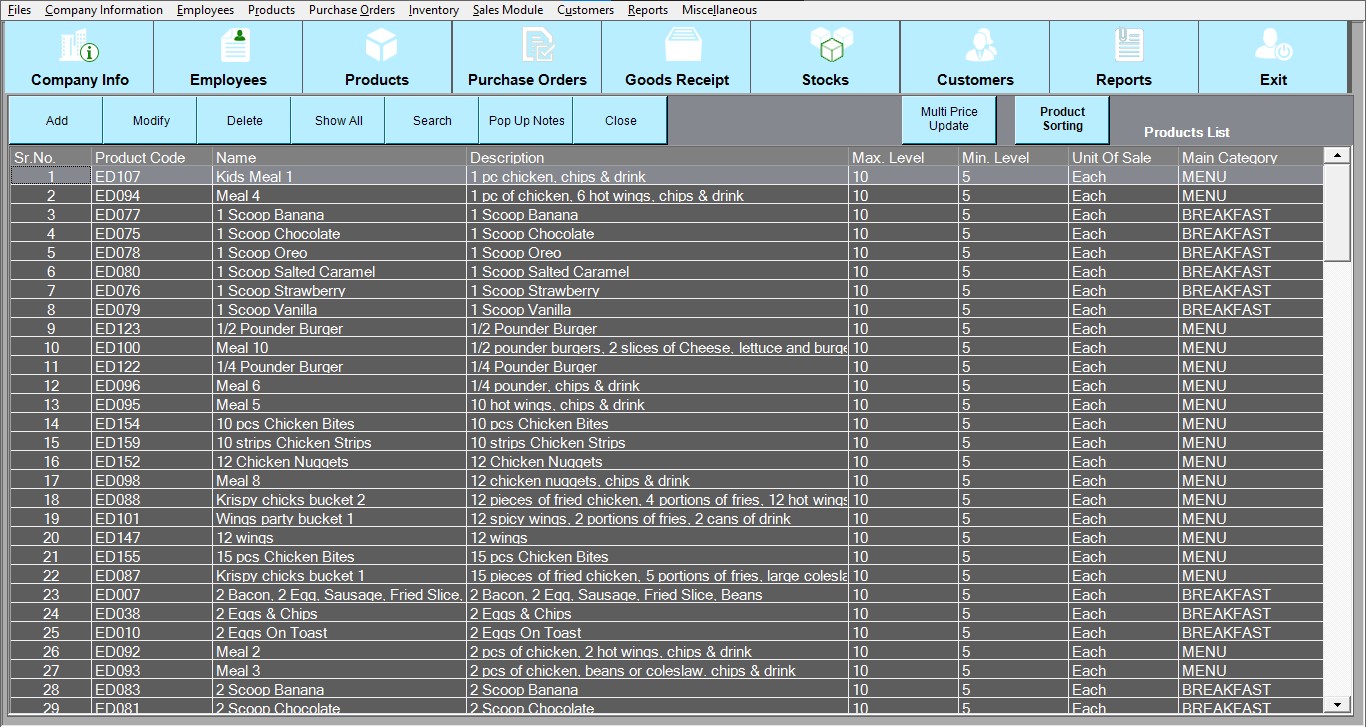Open Multi Price Update
This screenshot has width=1366, height=727.
(948, 119)
